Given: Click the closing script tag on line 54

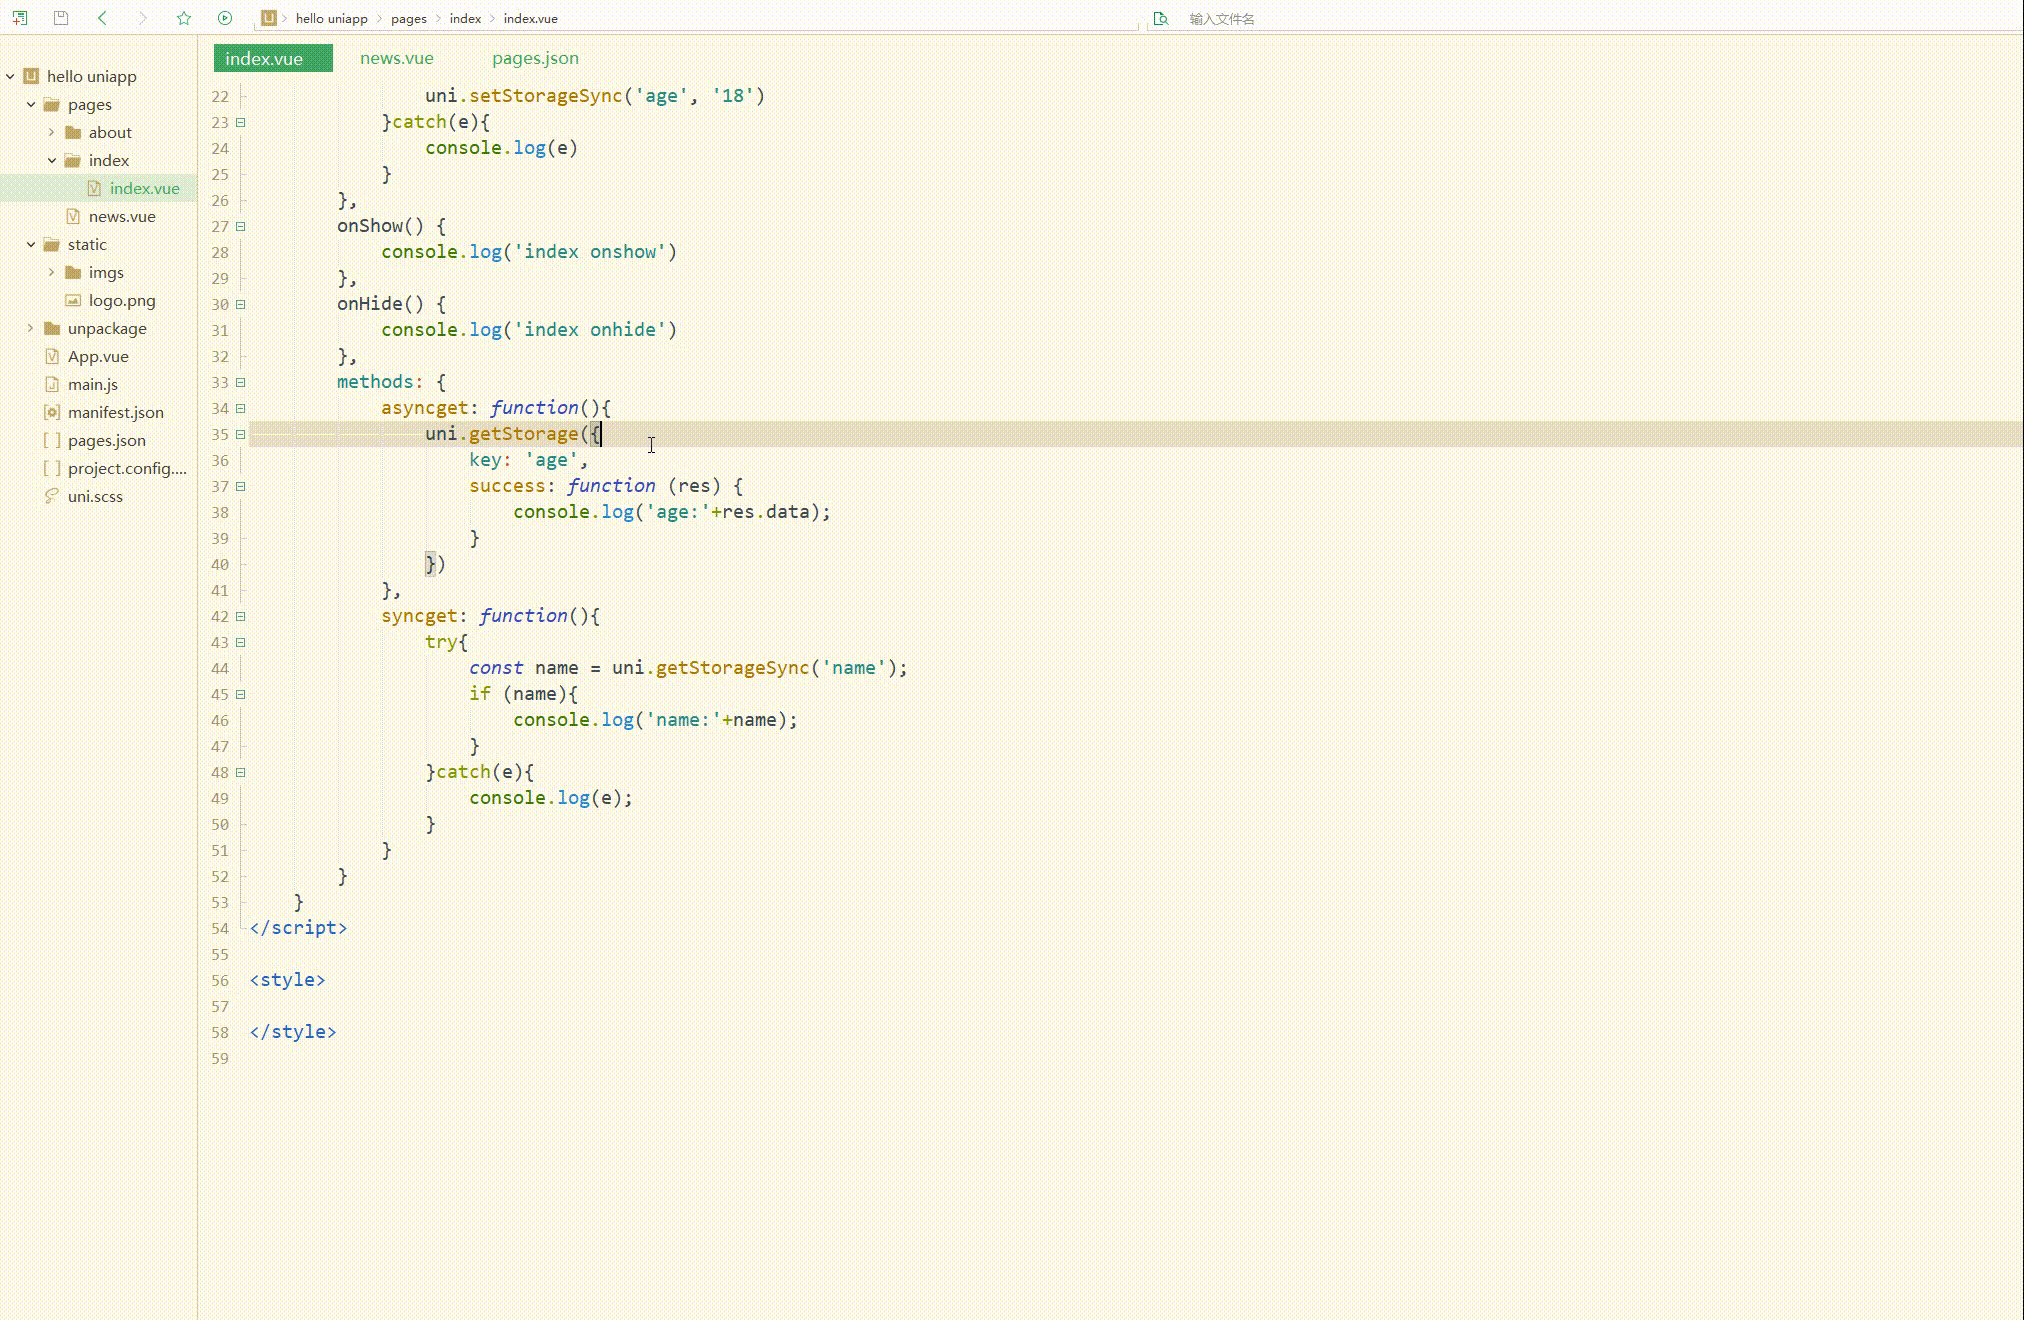Looking at the screenshot, I should pos(298,928).
